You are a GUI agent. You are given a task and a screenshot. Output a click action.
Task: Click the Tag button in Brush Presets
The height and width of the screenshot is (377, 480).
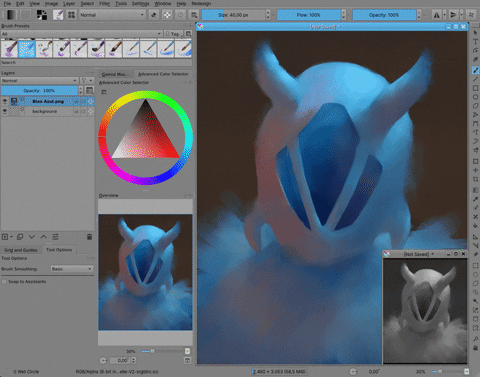pyautogui.click(x=173, y=34)
